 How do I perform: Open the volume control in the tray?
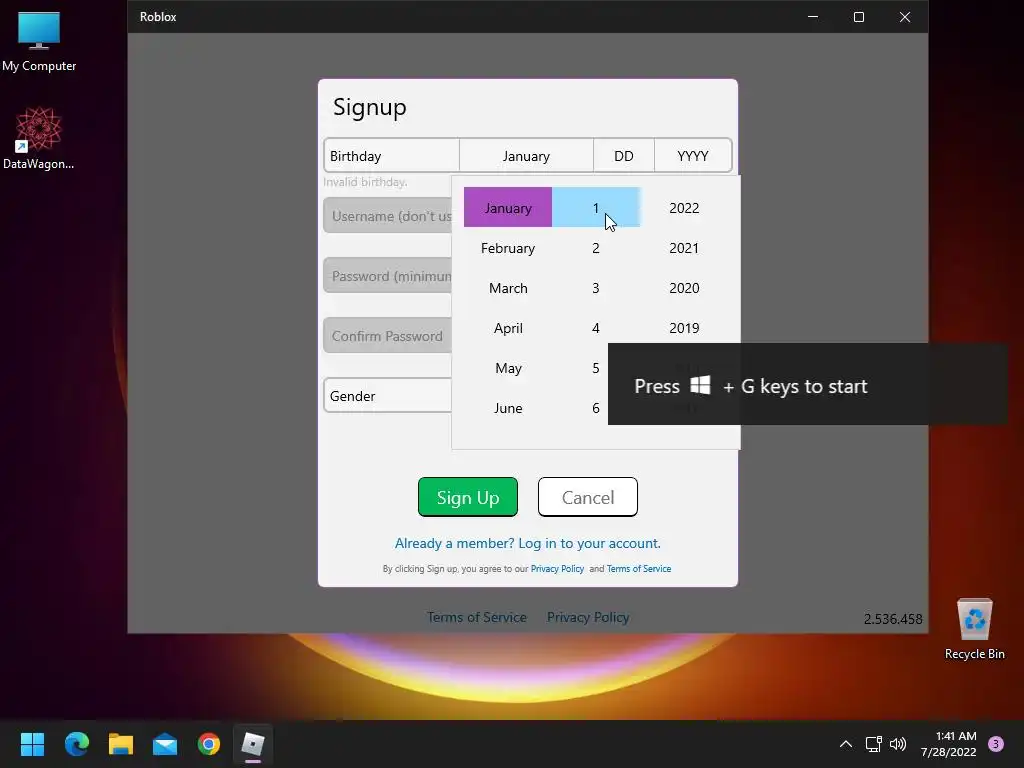tap(898, 744)
